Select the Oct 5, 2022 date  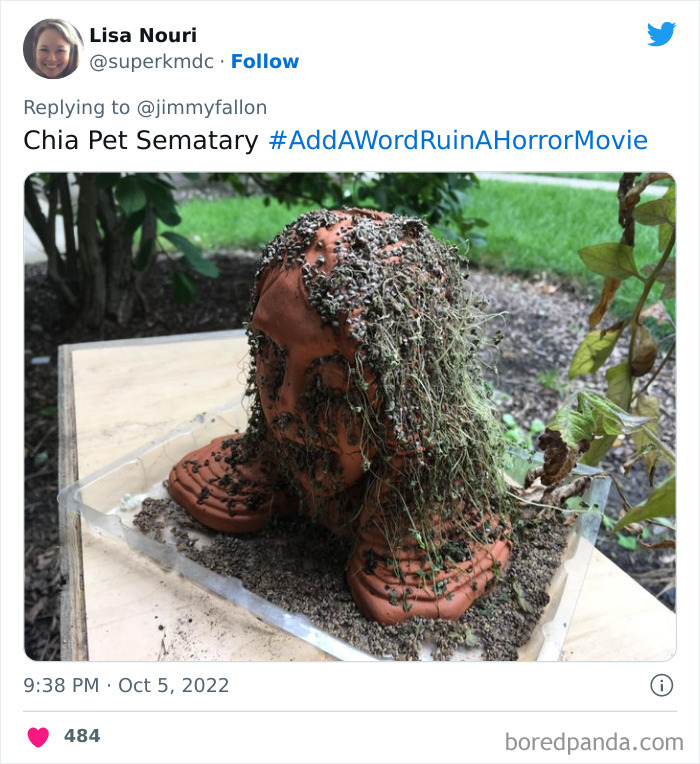pos(173,686)
